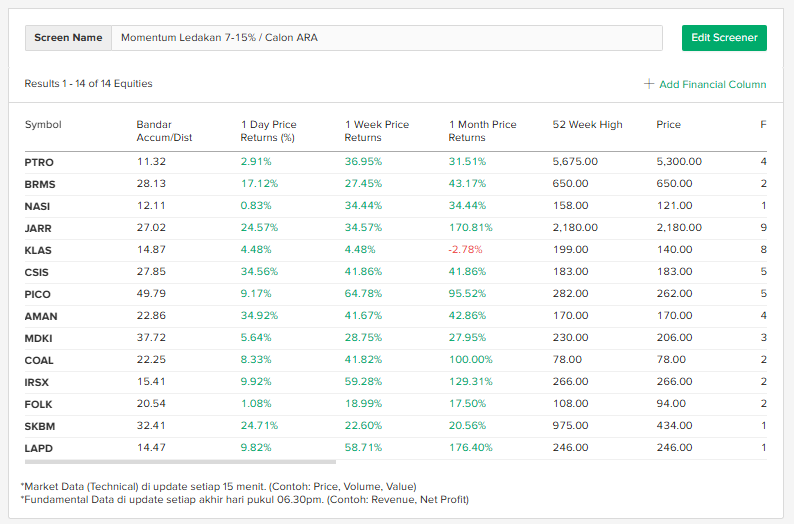The image size is (794, 524).
Task: Sort by 1 Week Price Returns header
Action: tap(376, 131)
